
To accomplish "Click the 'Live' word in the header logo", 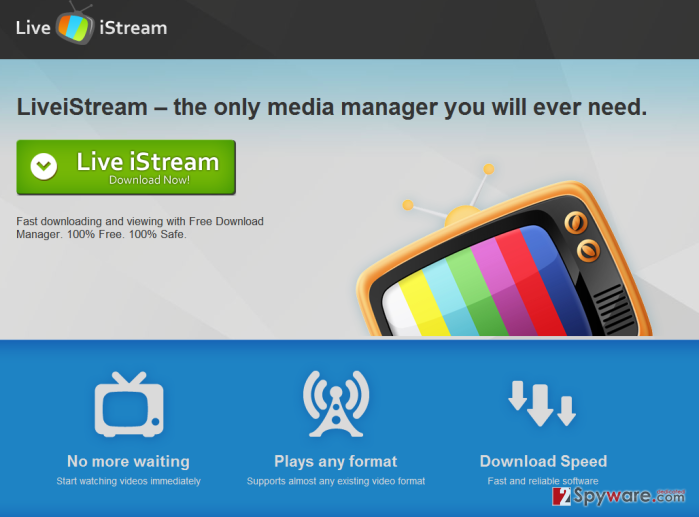I will (x=33, y=28).
